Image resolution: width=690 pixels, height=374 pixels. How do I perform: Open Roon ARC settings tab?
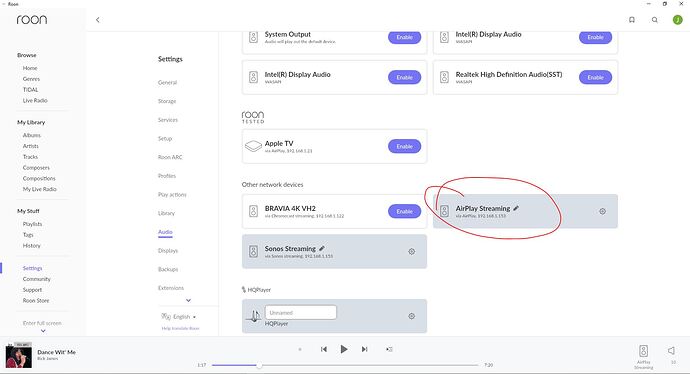click(x=170, y=157)
